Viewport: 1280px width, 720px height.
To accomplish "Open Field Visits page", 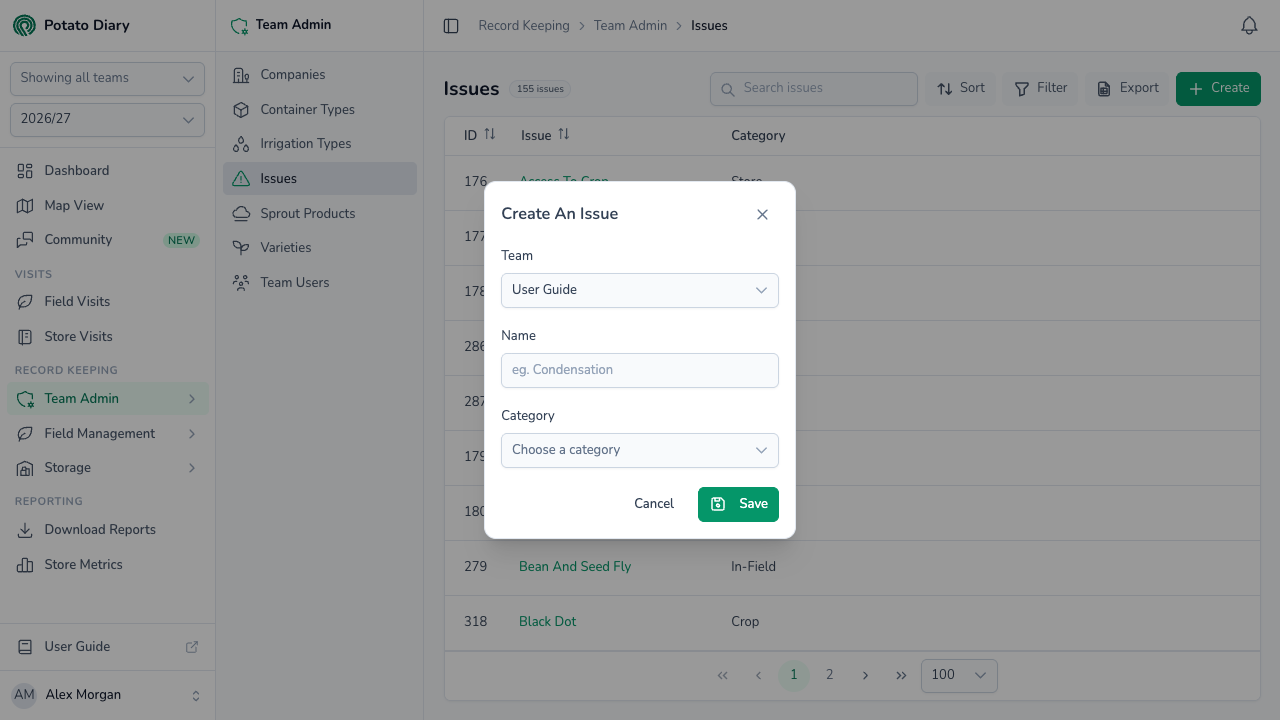I will (x=107, y=301).
